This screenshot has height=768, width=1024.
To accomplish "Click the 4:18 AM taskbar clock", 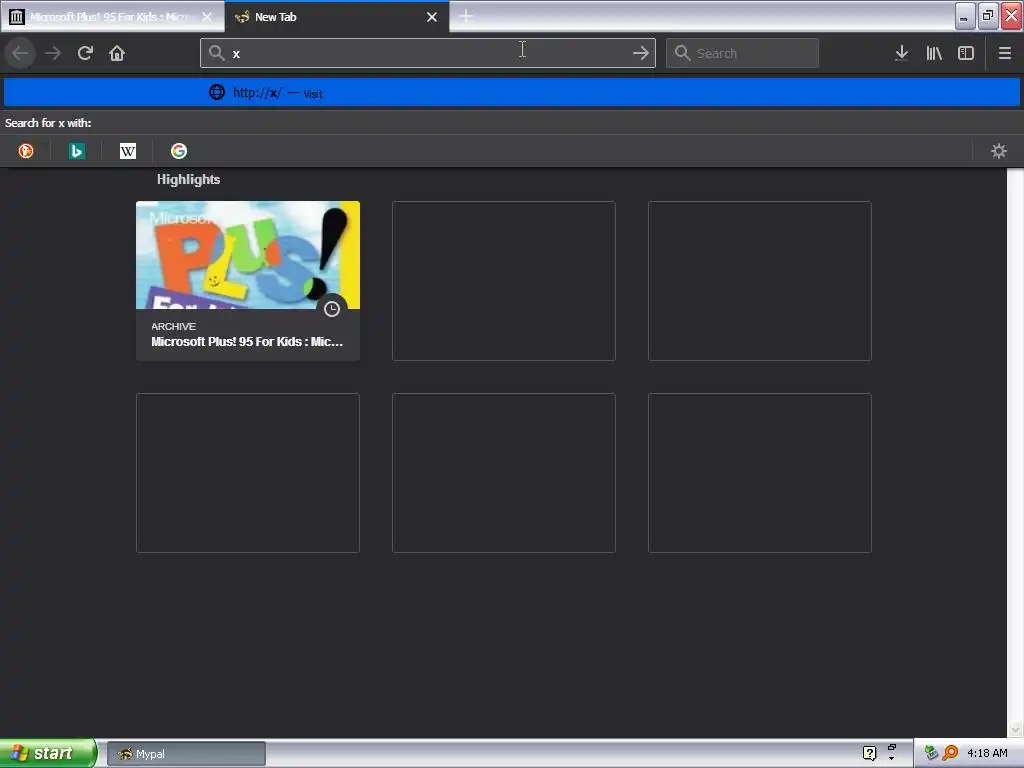I will pos(987,754).
